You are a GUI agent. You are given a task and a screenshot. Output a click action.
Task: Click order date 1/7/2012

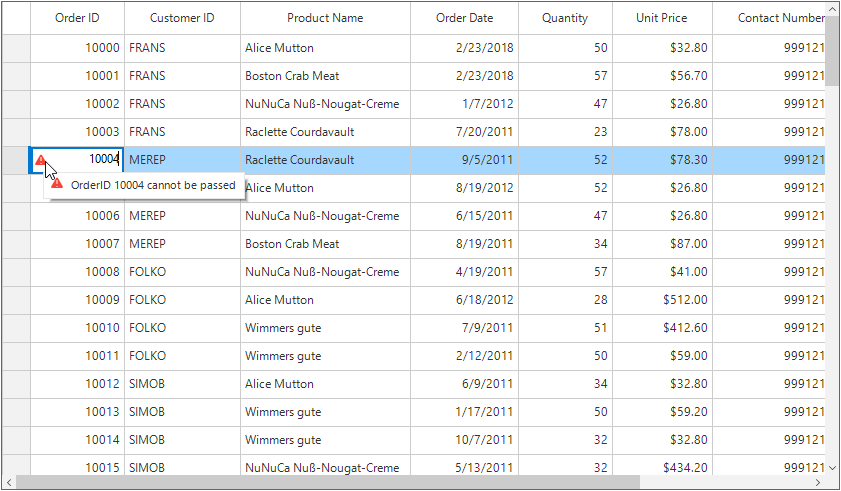pos(488,104)
